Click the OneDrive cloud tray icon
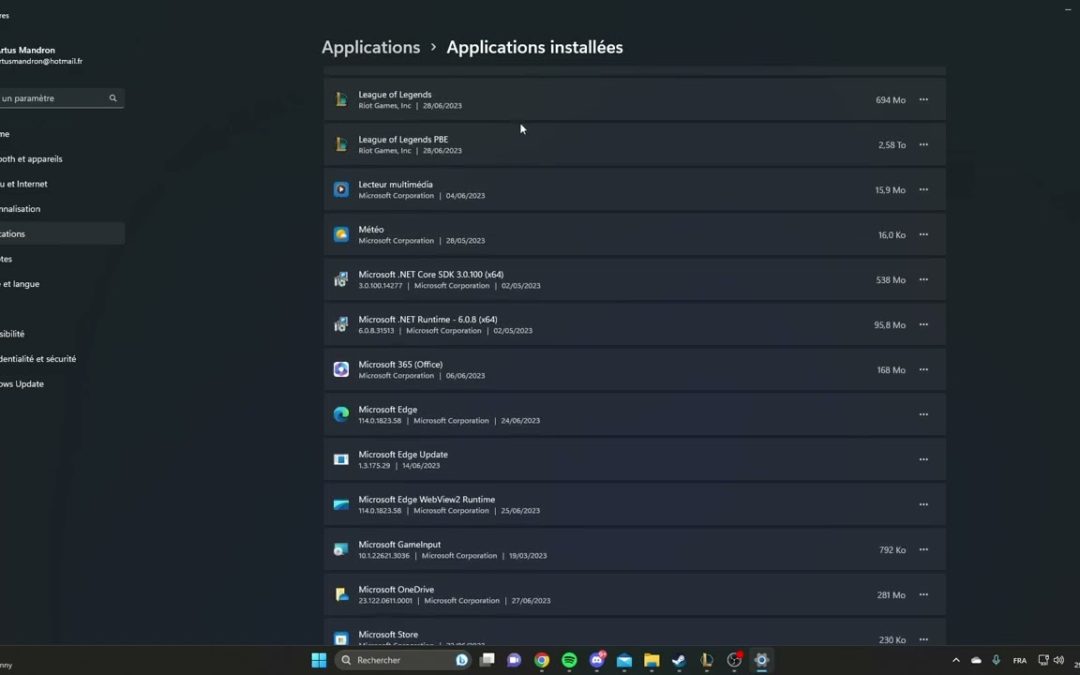Viewport: 1080px width, 675px height. [976, 660]
